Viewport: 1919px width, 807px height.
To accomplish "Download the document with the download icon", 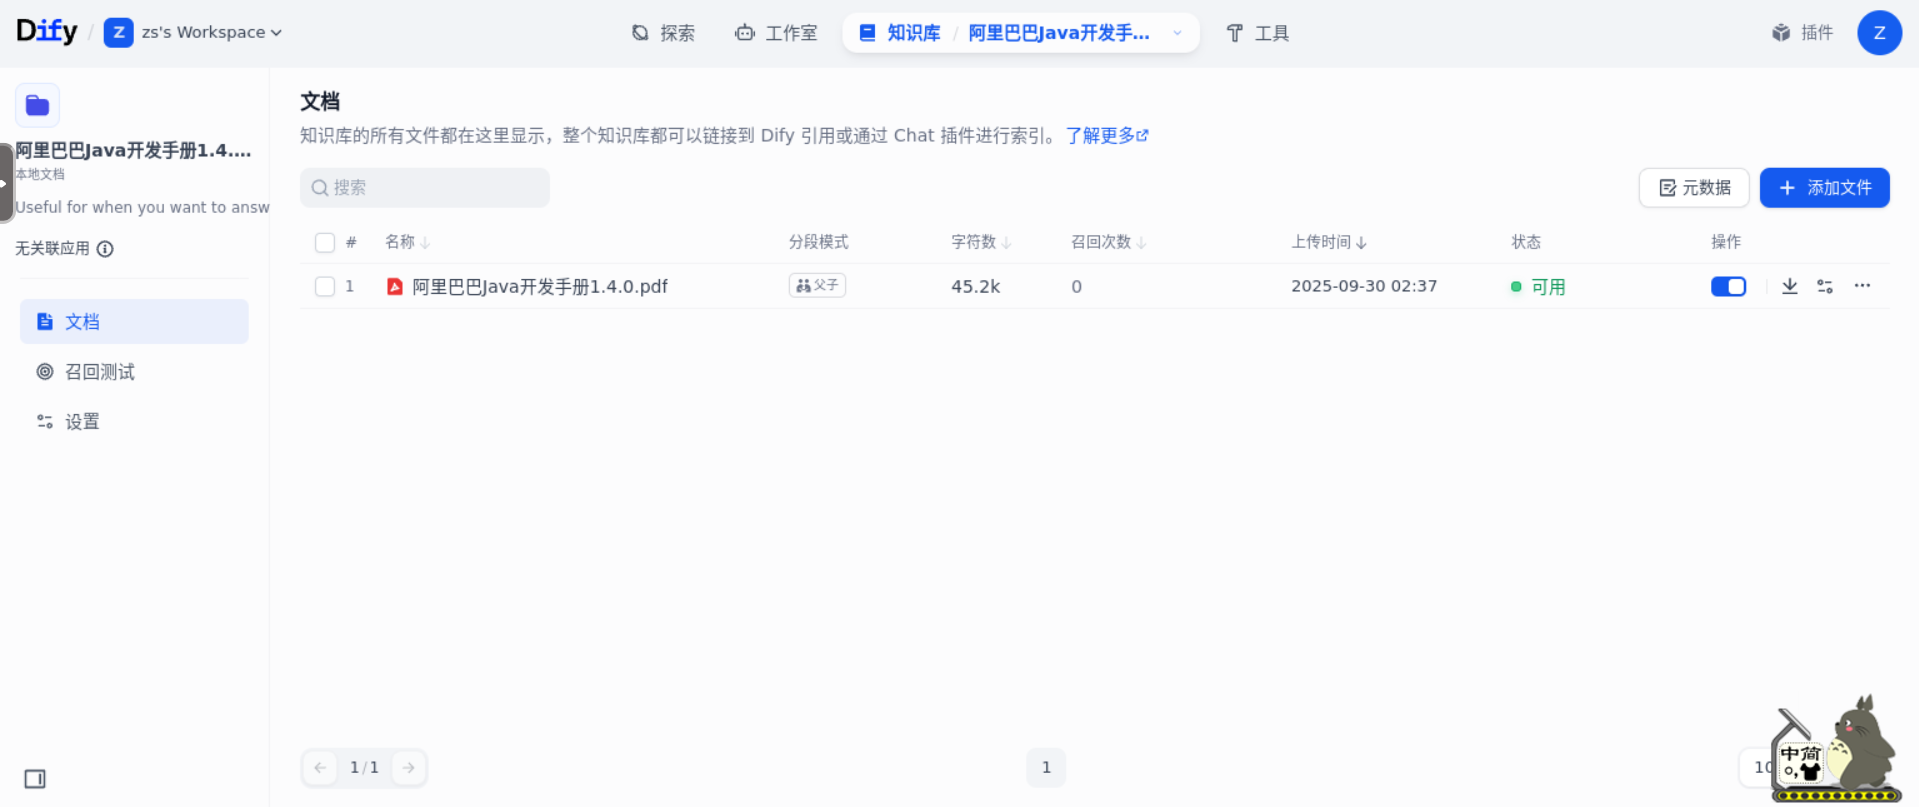I will coord(1790,287).
